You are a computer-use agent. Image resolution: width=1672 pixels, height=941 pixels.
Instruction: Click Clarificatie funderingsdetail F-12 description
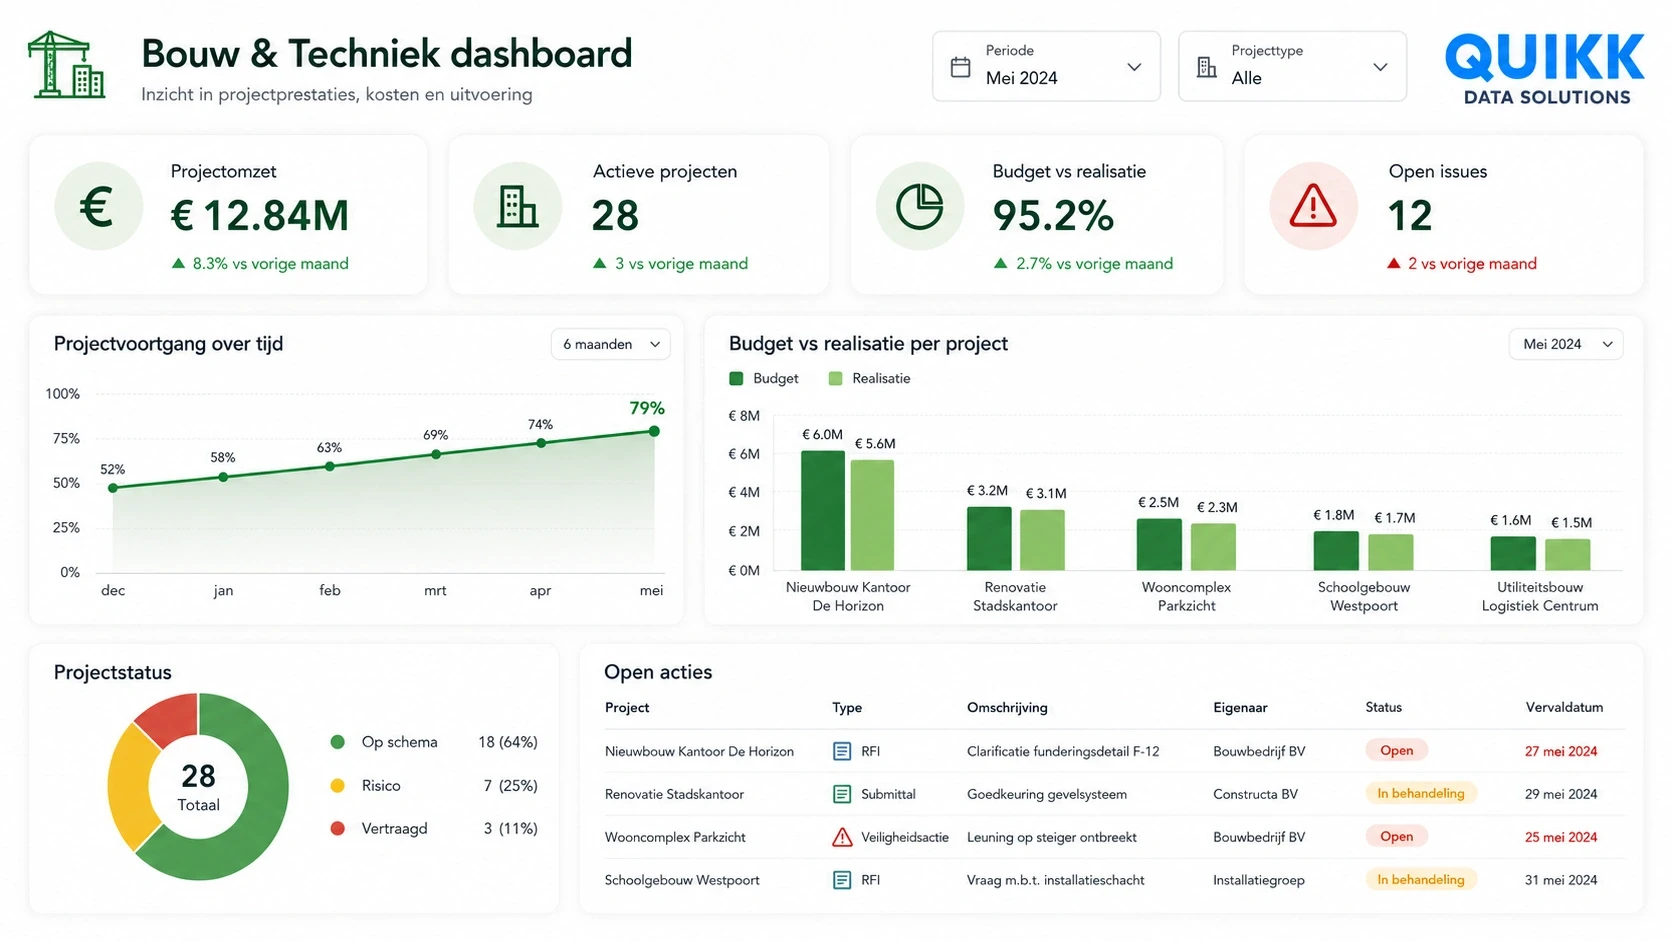pyautogui.click(x=1063, y=751)
